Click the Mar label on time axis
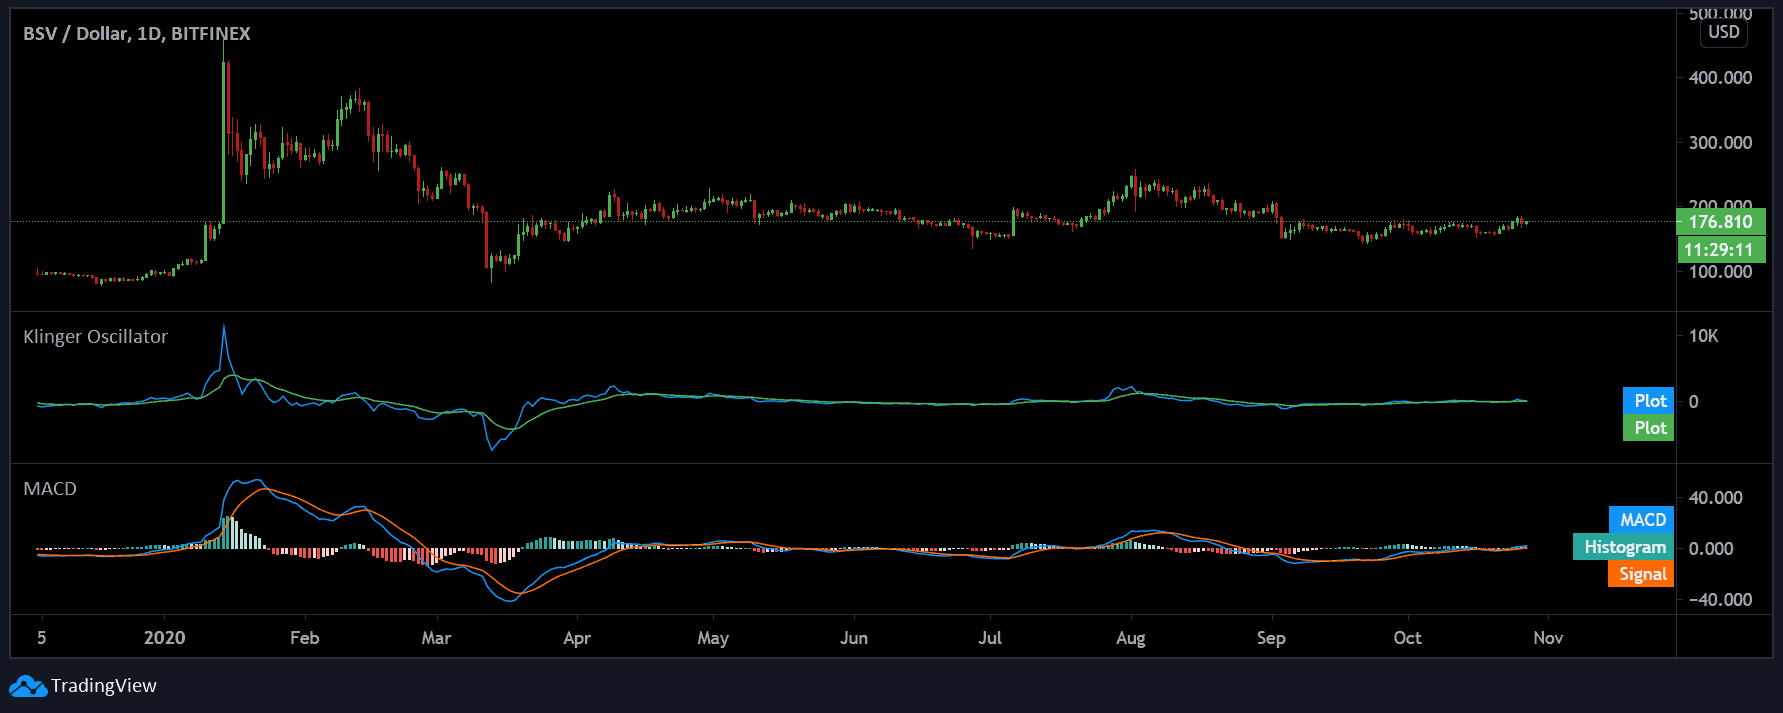1783x713 pixels. [x=436, y=638]
